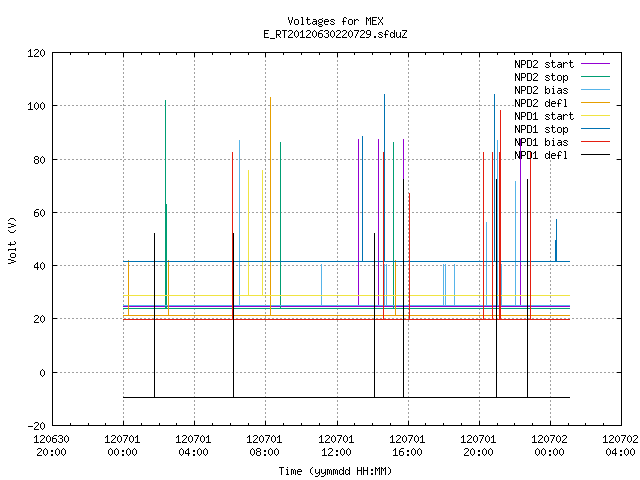This screenshot has width=640, height=480.
Task: Click the purple NPD2 start legend line
Action: coord(595,64)
